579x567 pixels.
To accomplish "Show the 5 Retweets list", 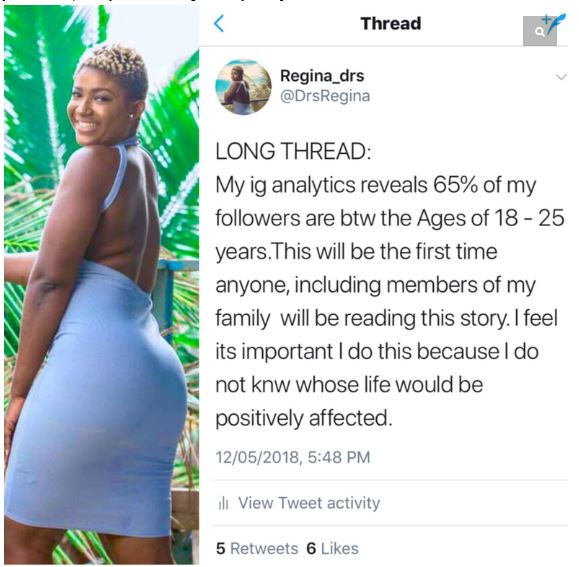I will (257, 548).
